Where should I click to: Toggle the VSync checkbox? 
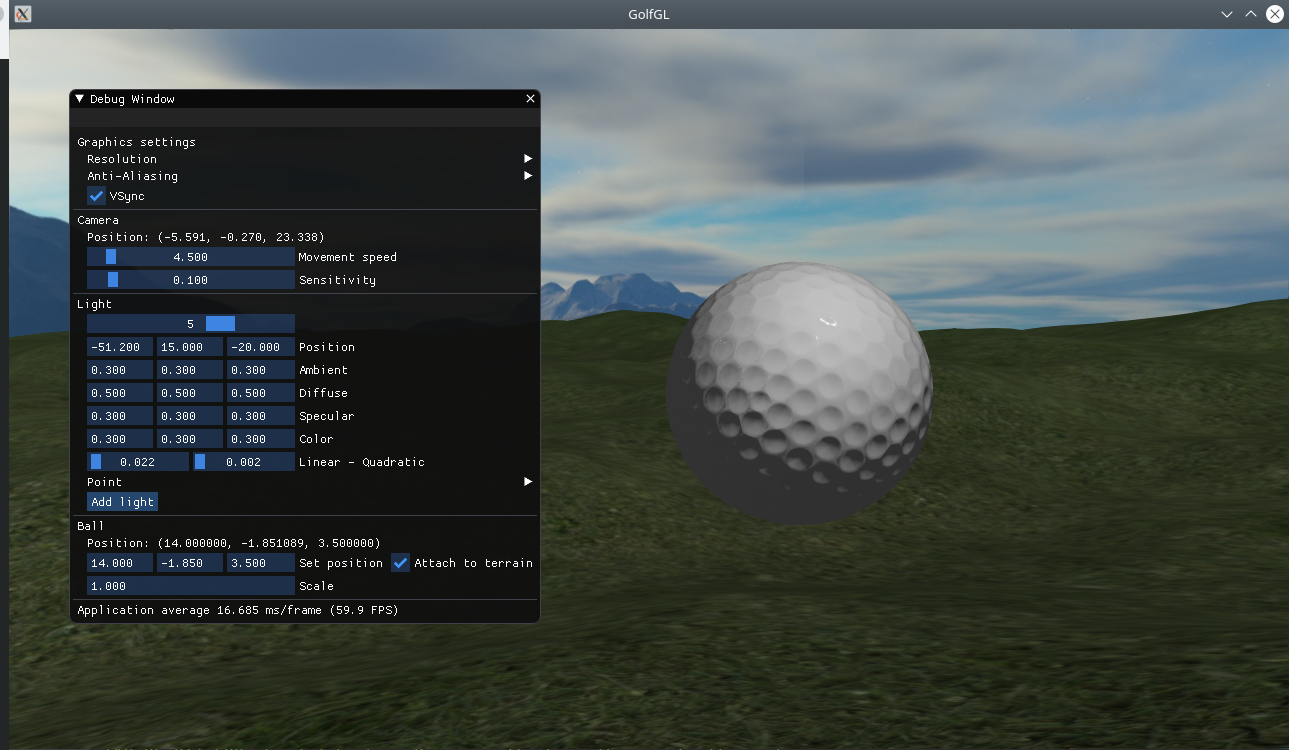96,196
